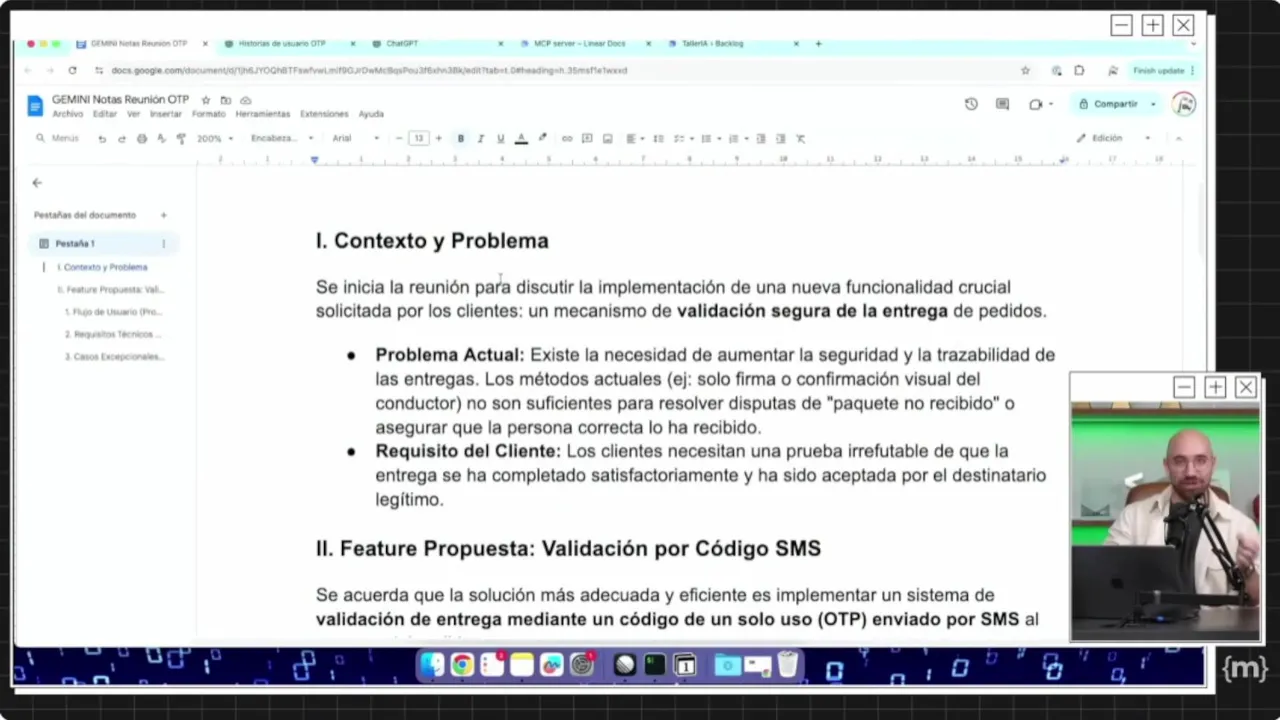
Task: Bookmark this page with star icon
Action: pos(1025,71)
